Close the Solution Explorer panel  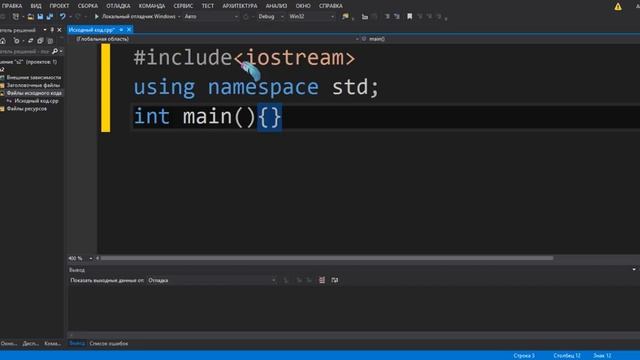59,30
